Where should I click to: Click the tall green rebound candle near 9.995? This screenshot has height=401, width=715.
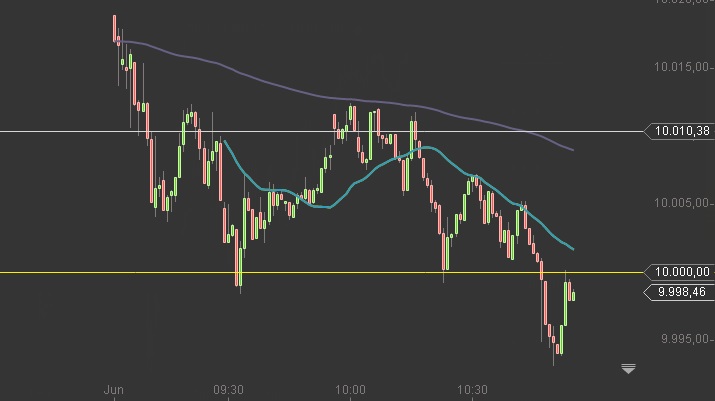tap(565, 303)
